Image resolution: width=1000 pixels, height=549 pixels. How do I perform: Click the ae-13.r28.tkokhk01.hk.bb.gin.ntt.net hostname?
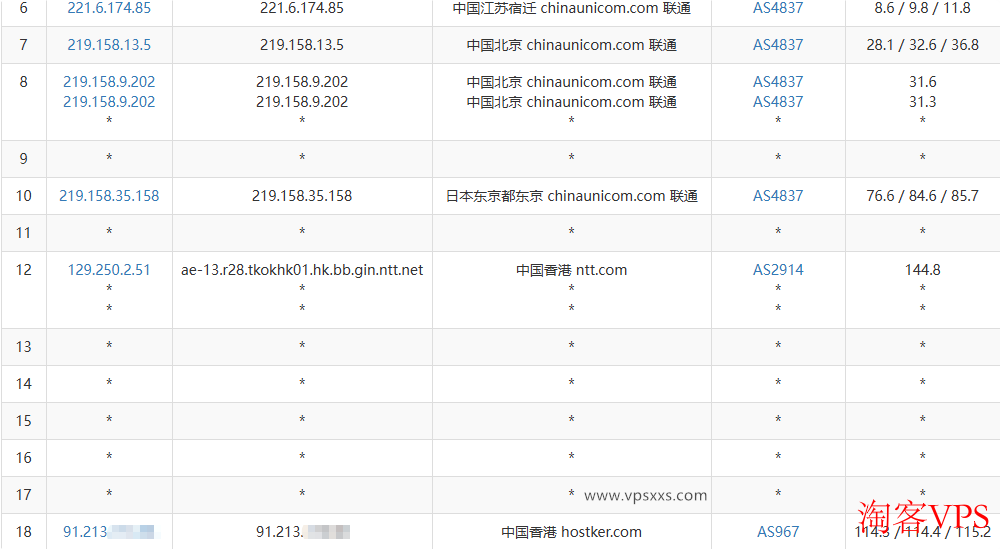click(302, 270)
